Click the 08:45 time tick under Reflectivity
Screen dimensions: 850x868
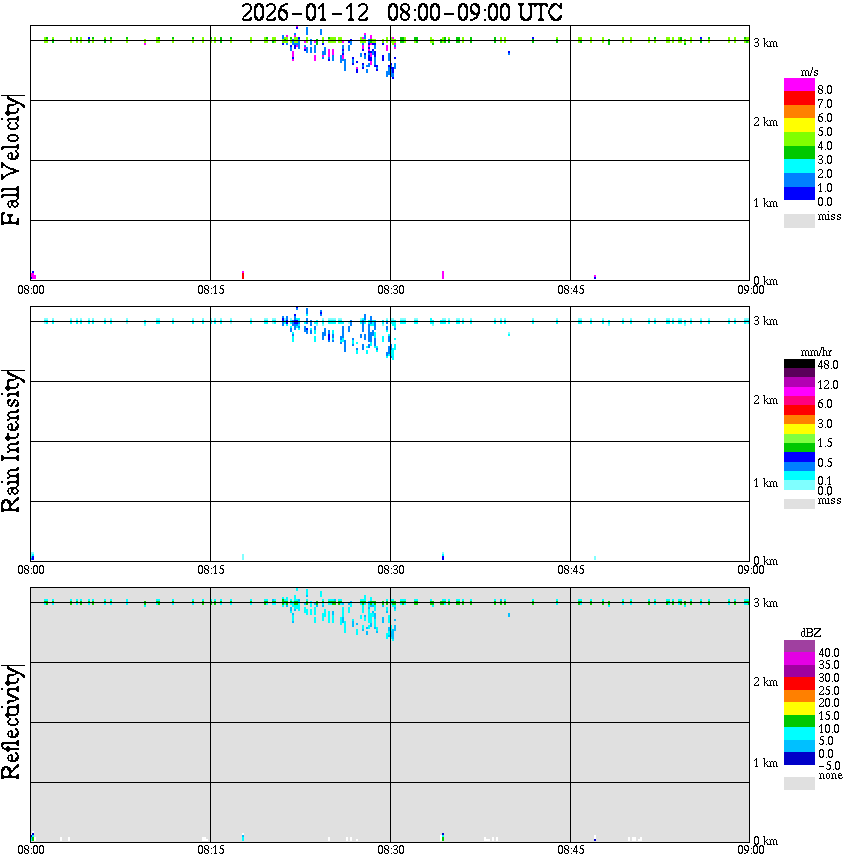point(570,850)
